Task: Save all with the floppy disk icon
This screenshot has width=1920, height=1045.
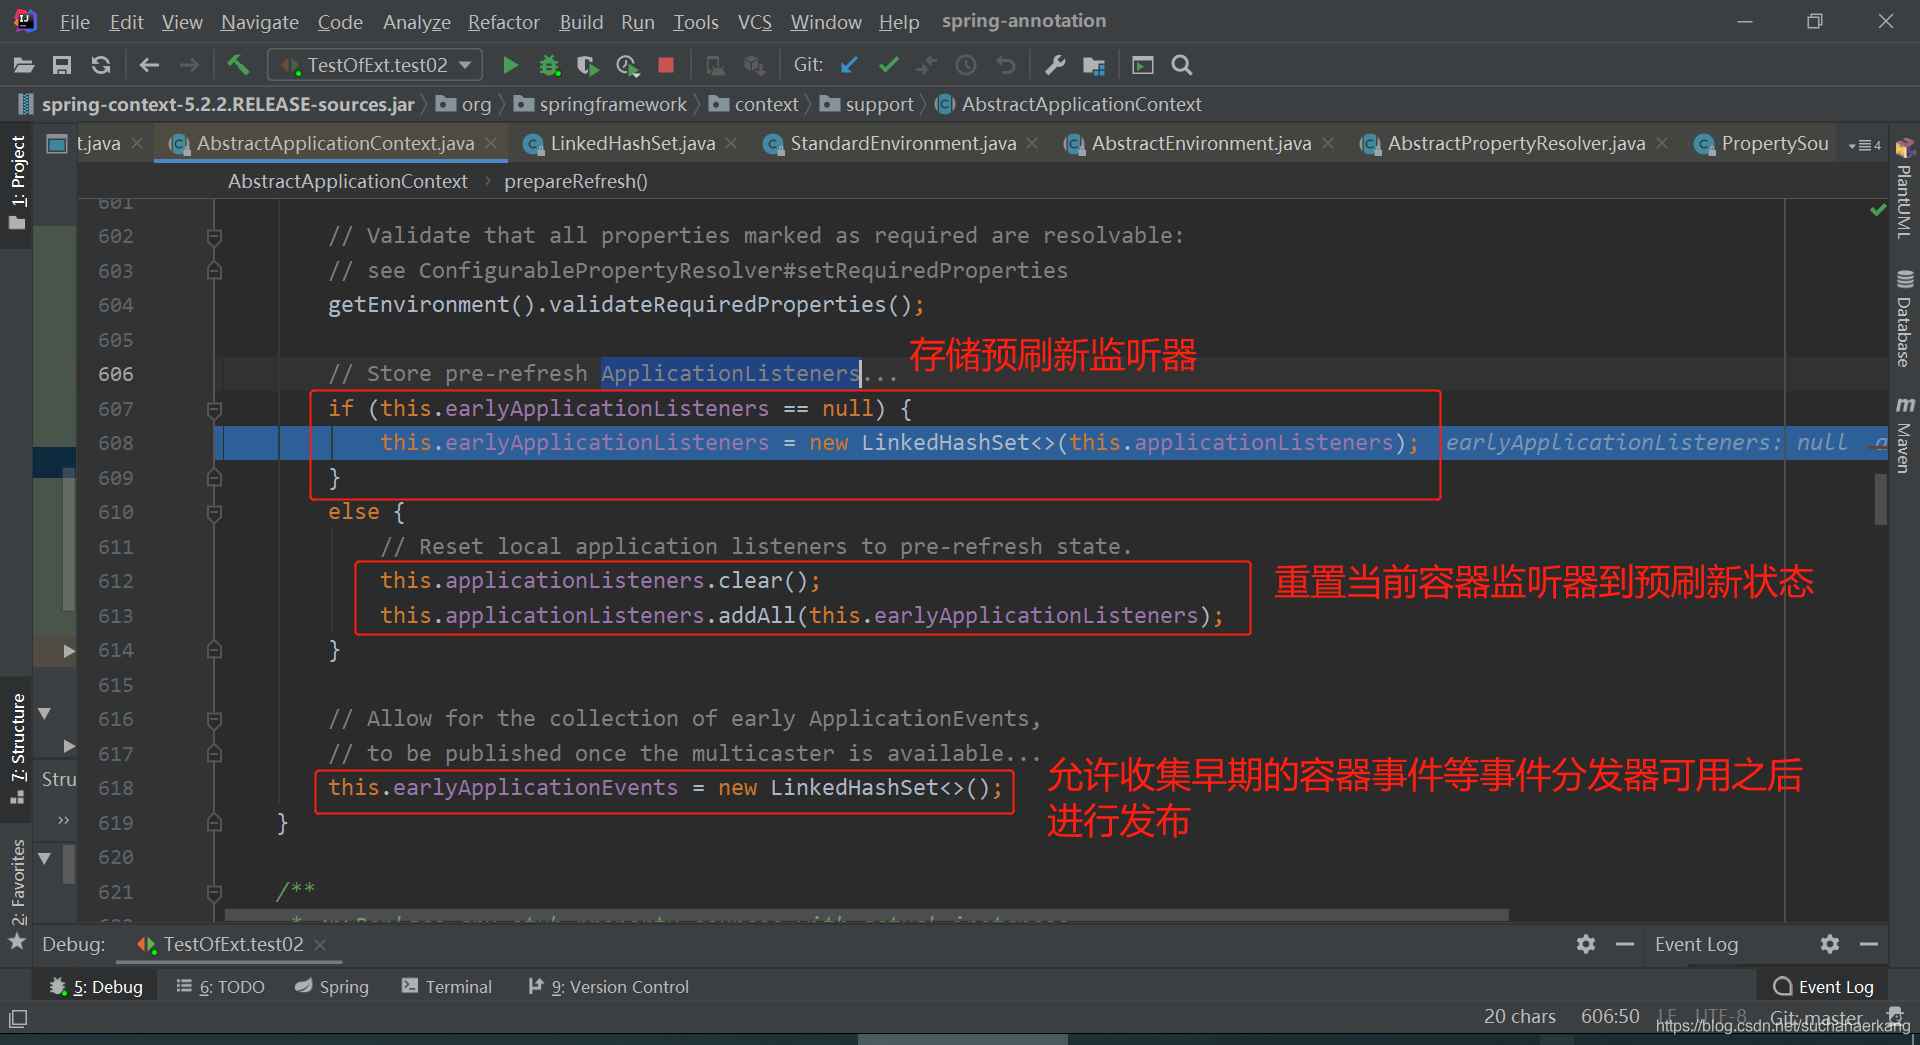Action: click(x=62, y=65)
